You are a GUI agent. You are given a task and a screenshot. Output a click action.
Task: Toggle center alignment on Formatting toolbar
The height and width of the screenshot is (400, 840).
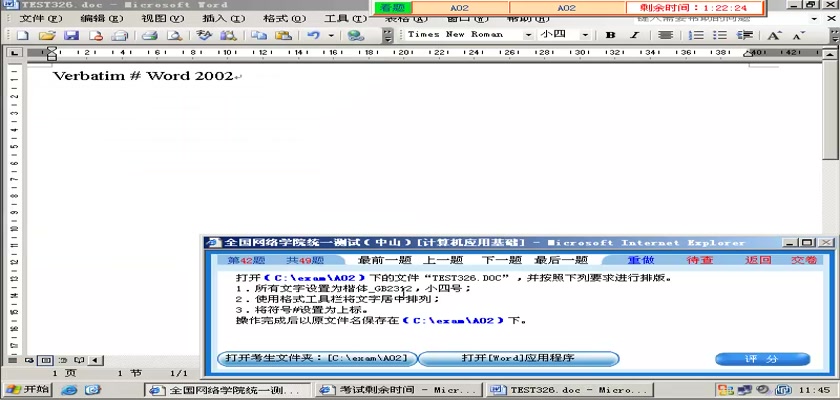(665, 35)
